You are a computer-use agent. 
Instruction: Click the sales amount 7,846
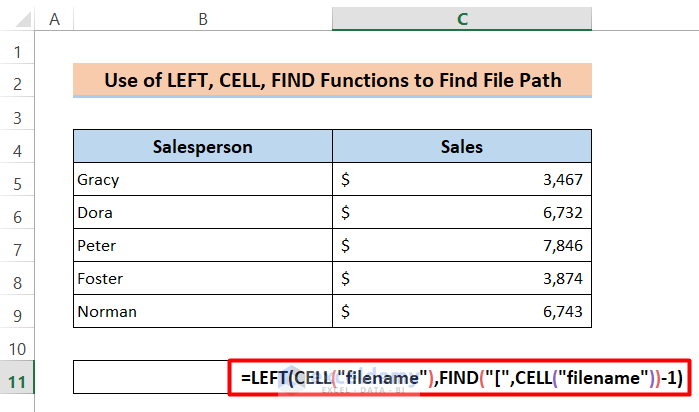(x=462, y=246)
